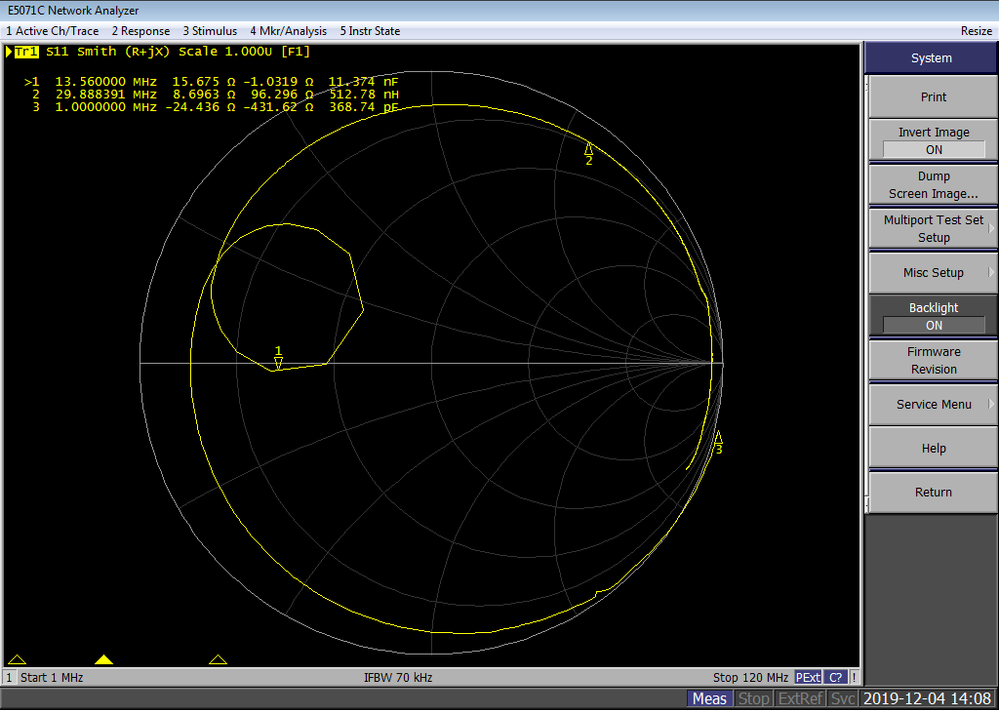Image resolution: width=999 pixels, height=710 pixels.
Task: Click the Svc status indicator
Action: [x=843, y=699]
